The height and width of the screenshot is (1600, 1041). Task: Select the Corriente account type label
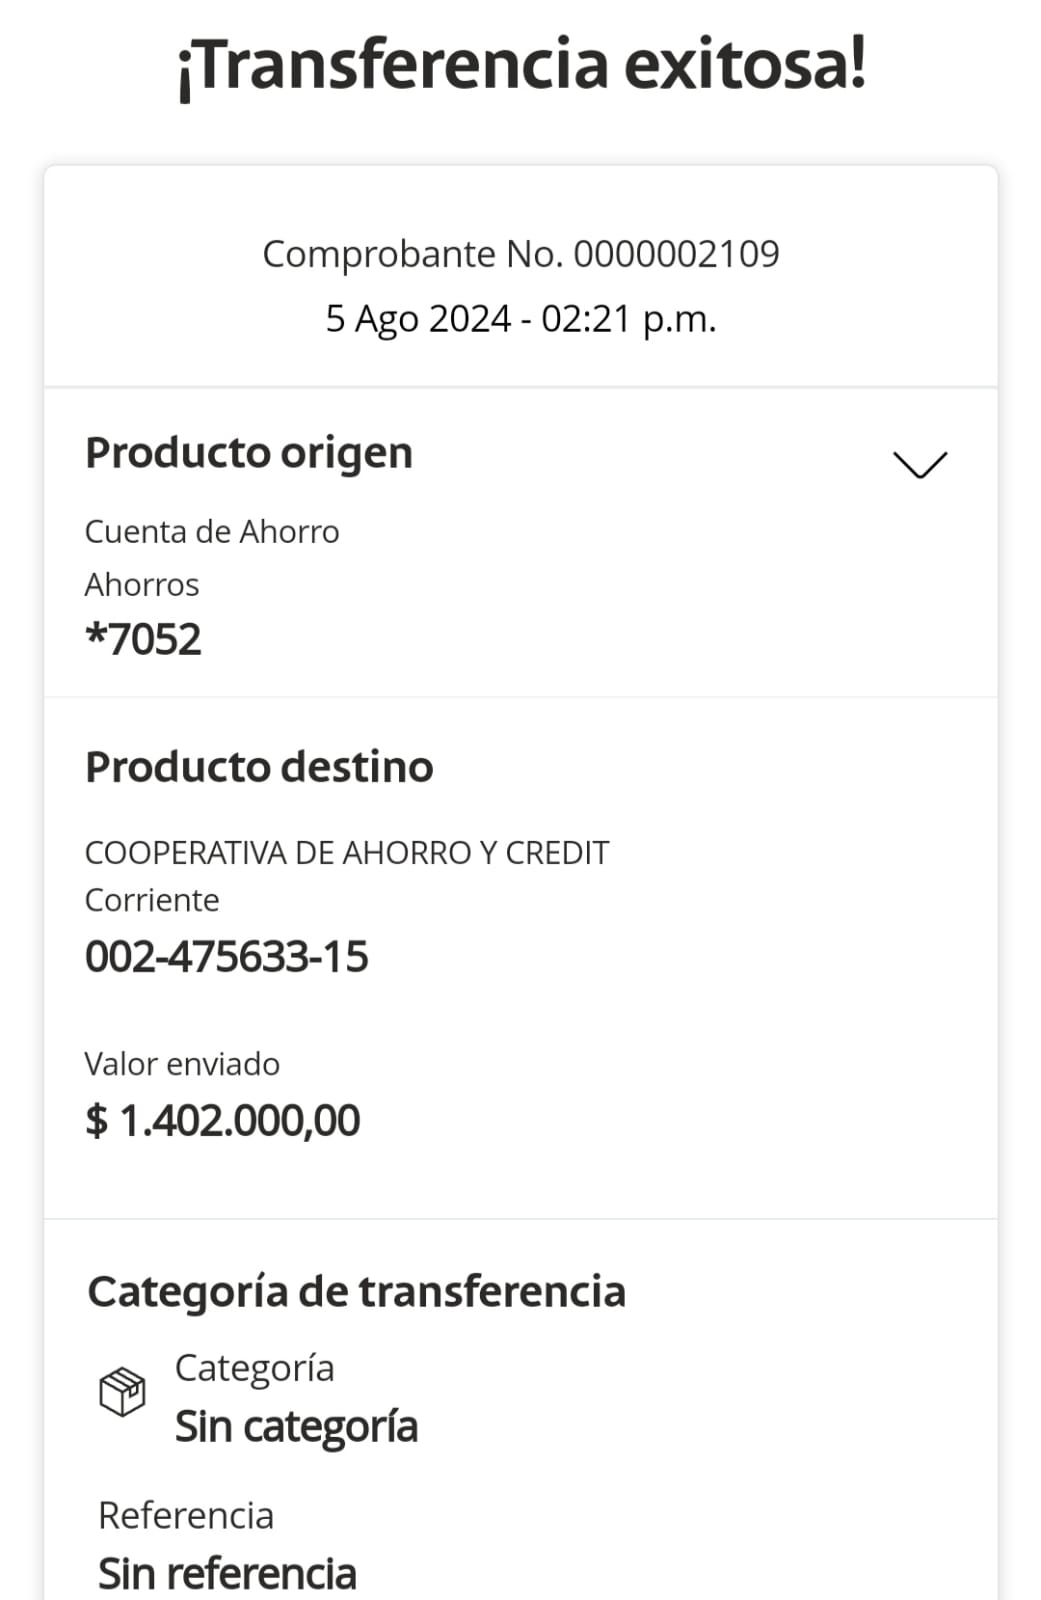click(x=152, y=900)
